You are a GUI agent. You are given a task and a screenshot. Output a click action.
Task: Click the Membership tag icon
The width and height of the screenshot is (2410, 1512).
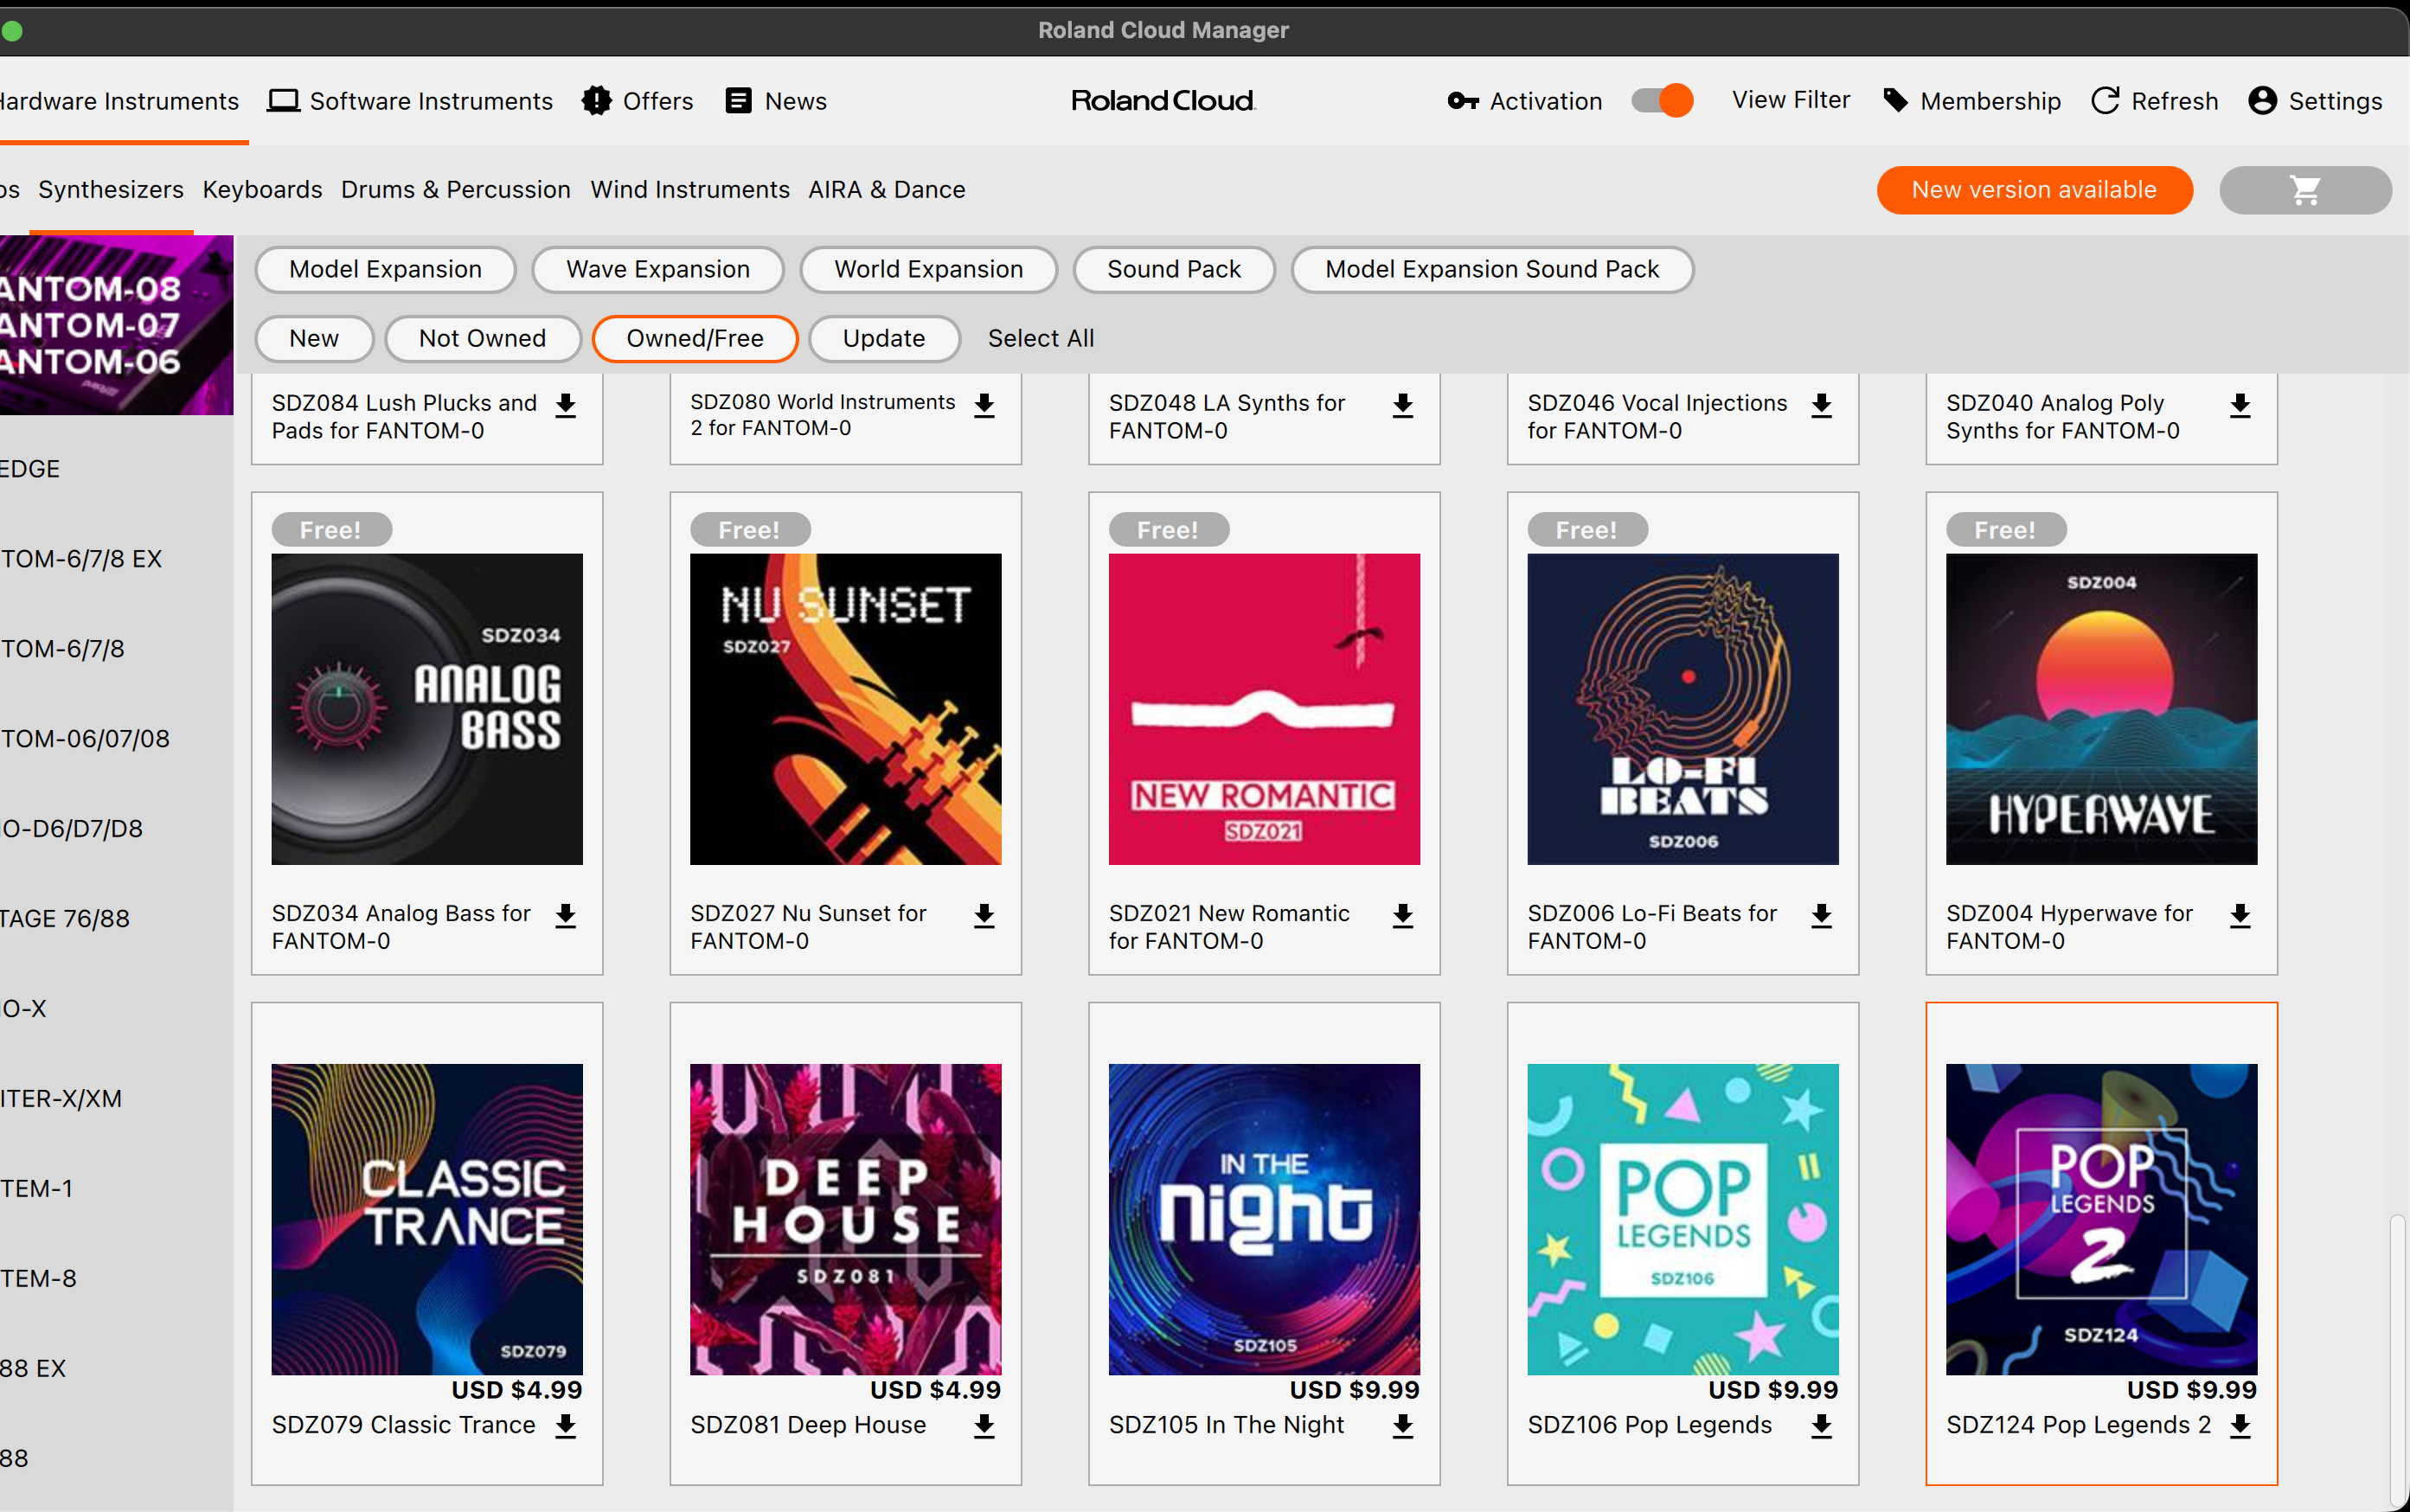pyautogui.click(x=1895, y=100)
